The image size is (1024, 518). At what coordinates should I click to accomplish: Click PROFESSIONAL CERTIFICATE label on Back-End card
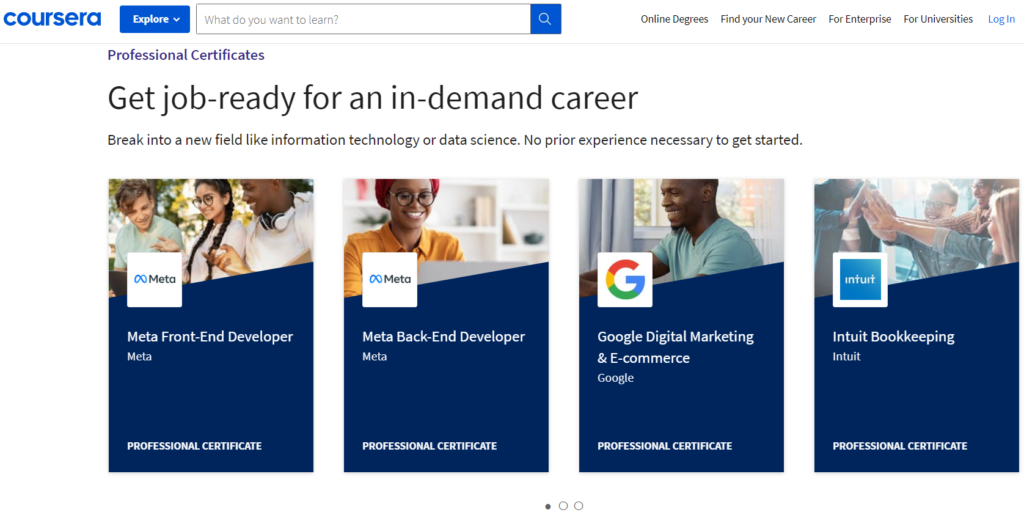point(429,446)
